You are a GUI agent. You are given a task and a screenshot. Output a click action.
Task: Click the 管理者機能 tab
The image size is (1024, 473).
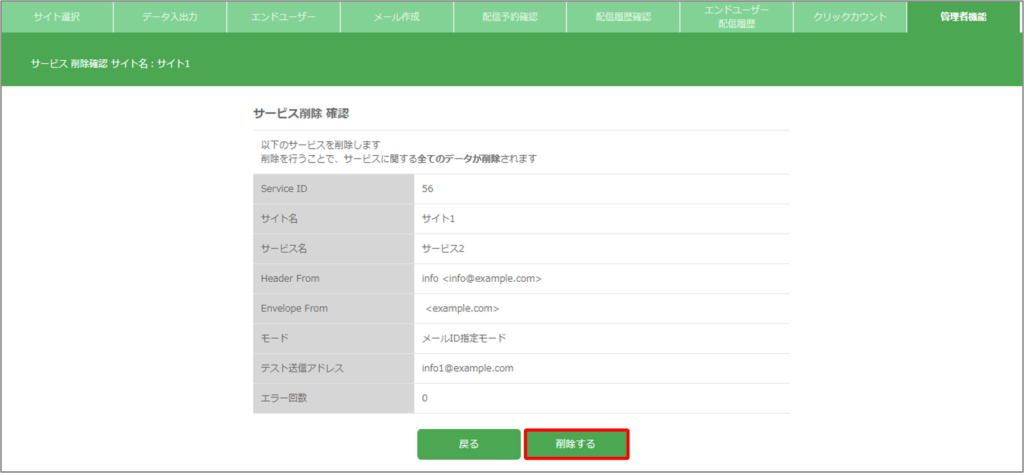click(963, 17)
